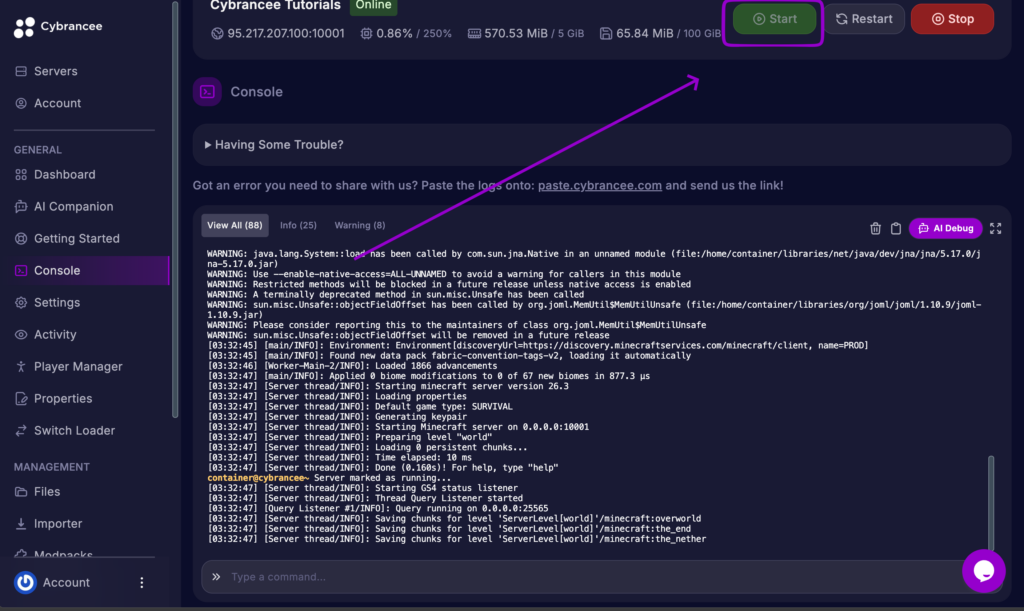Click the memory usage icon

(474, 33)
